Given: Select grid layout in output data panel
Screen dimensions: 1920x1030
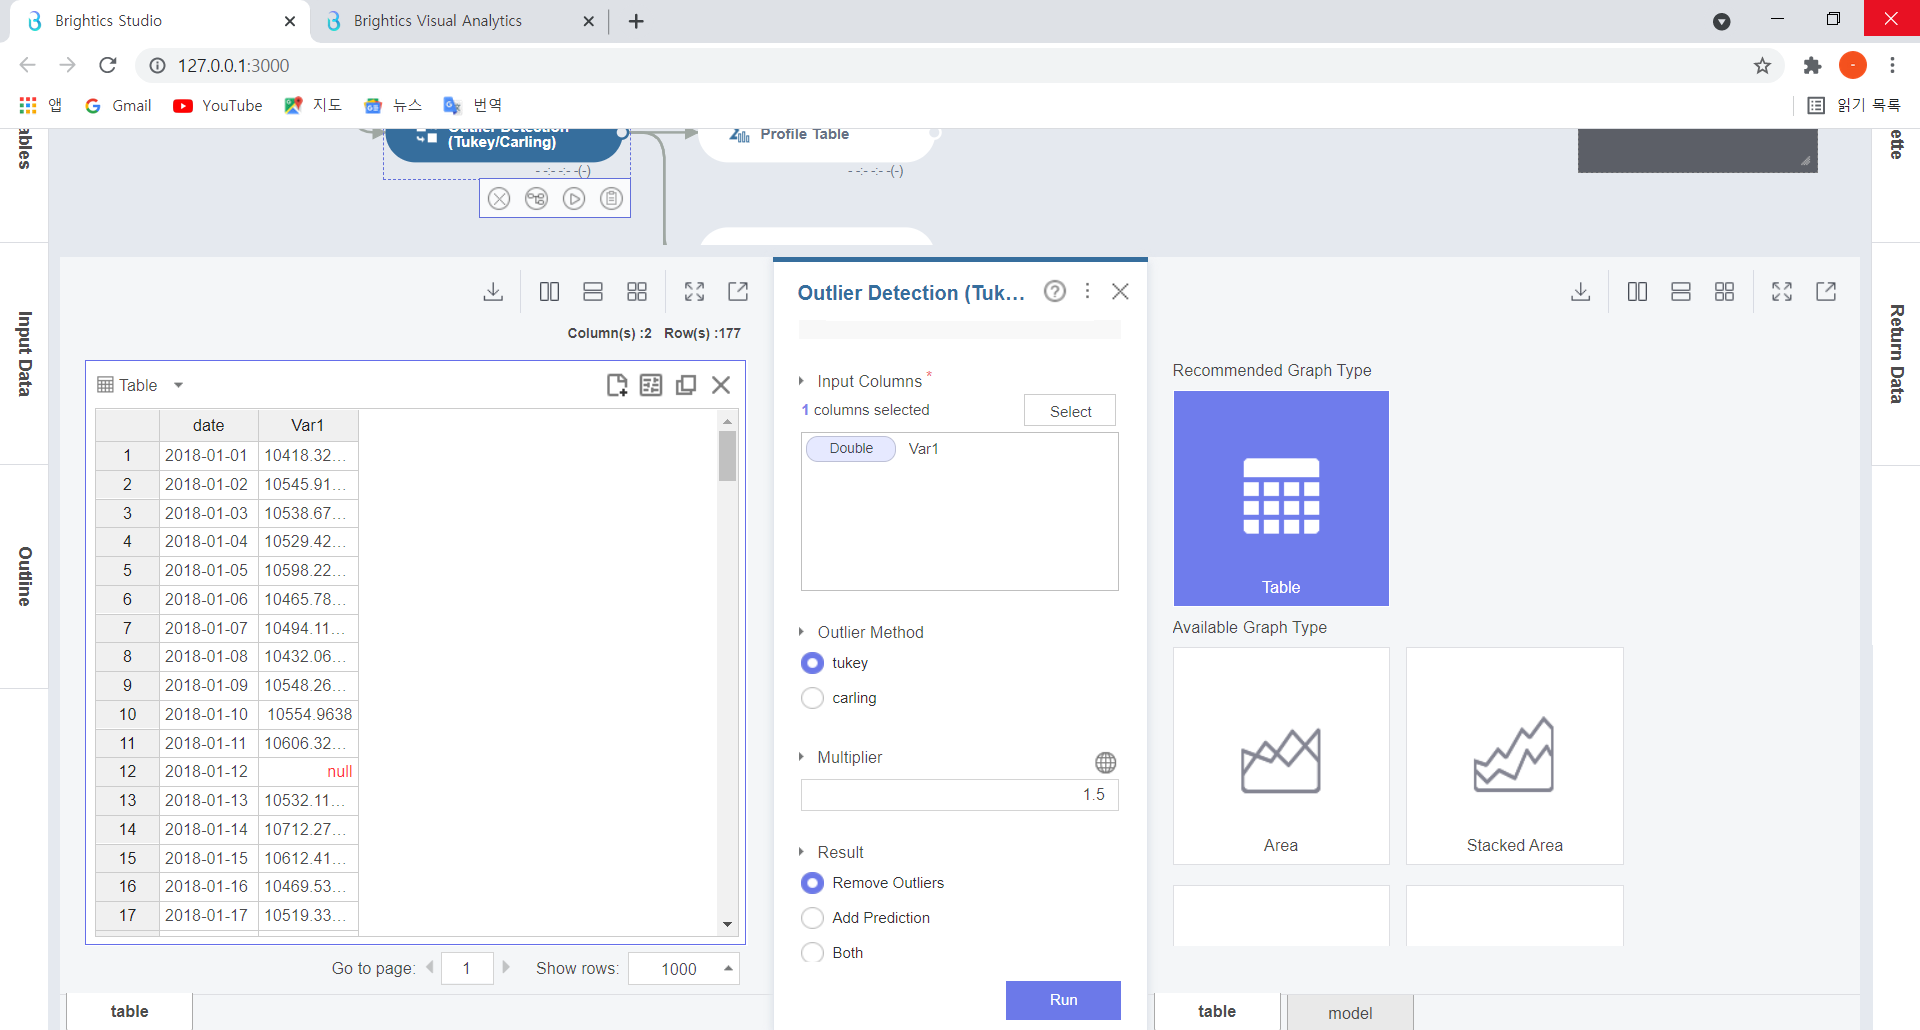Looking at the screenshot, I should point(1725,292).
